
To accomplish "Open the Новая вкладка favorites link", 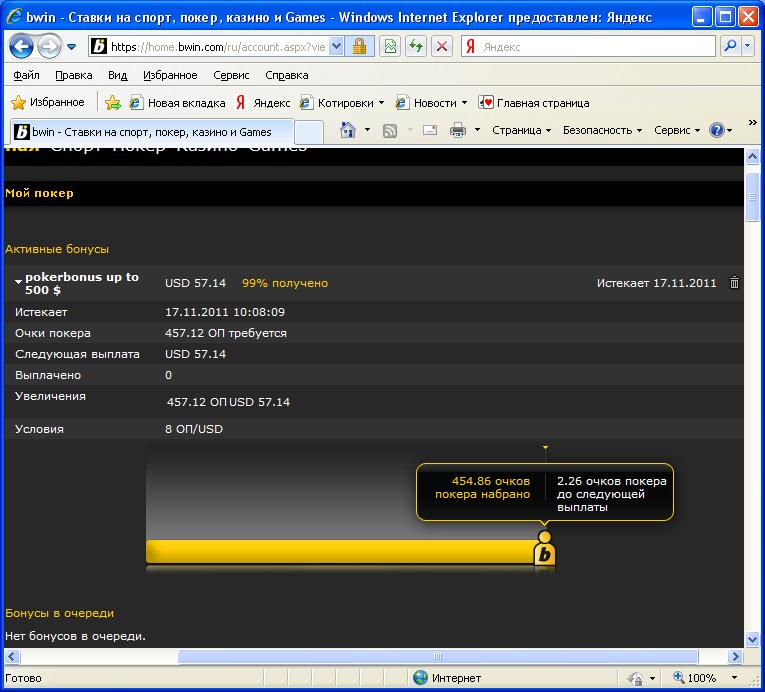I will [178, 103].
